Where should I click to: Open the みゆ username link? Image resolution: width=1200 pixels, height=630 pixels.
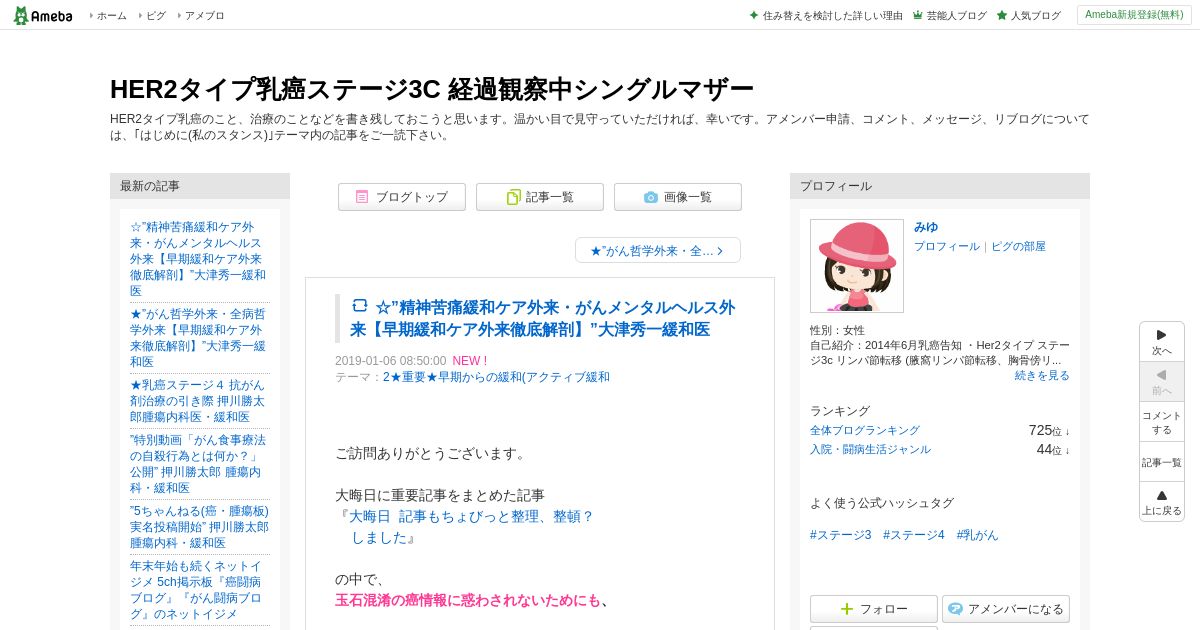click(926, 227)
